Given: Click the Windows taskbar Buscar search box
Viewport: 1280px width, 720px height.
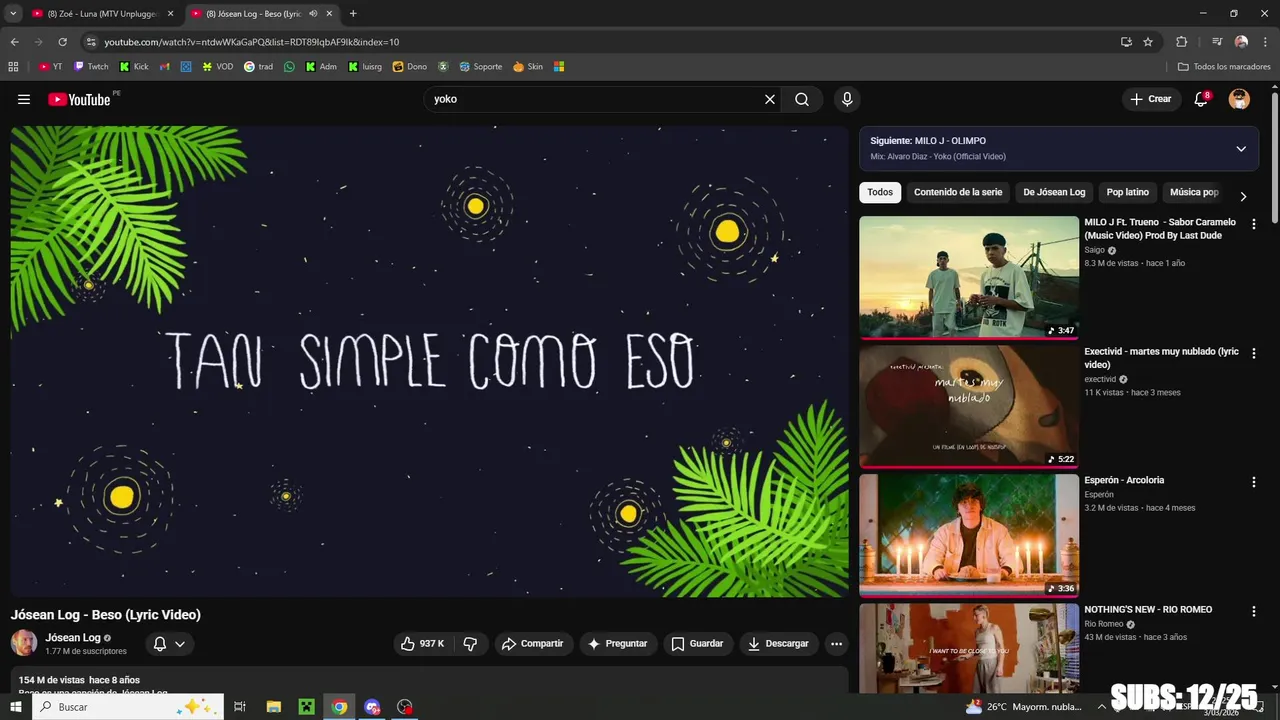Looking at the screenshot, I should [x=128, y=707].
